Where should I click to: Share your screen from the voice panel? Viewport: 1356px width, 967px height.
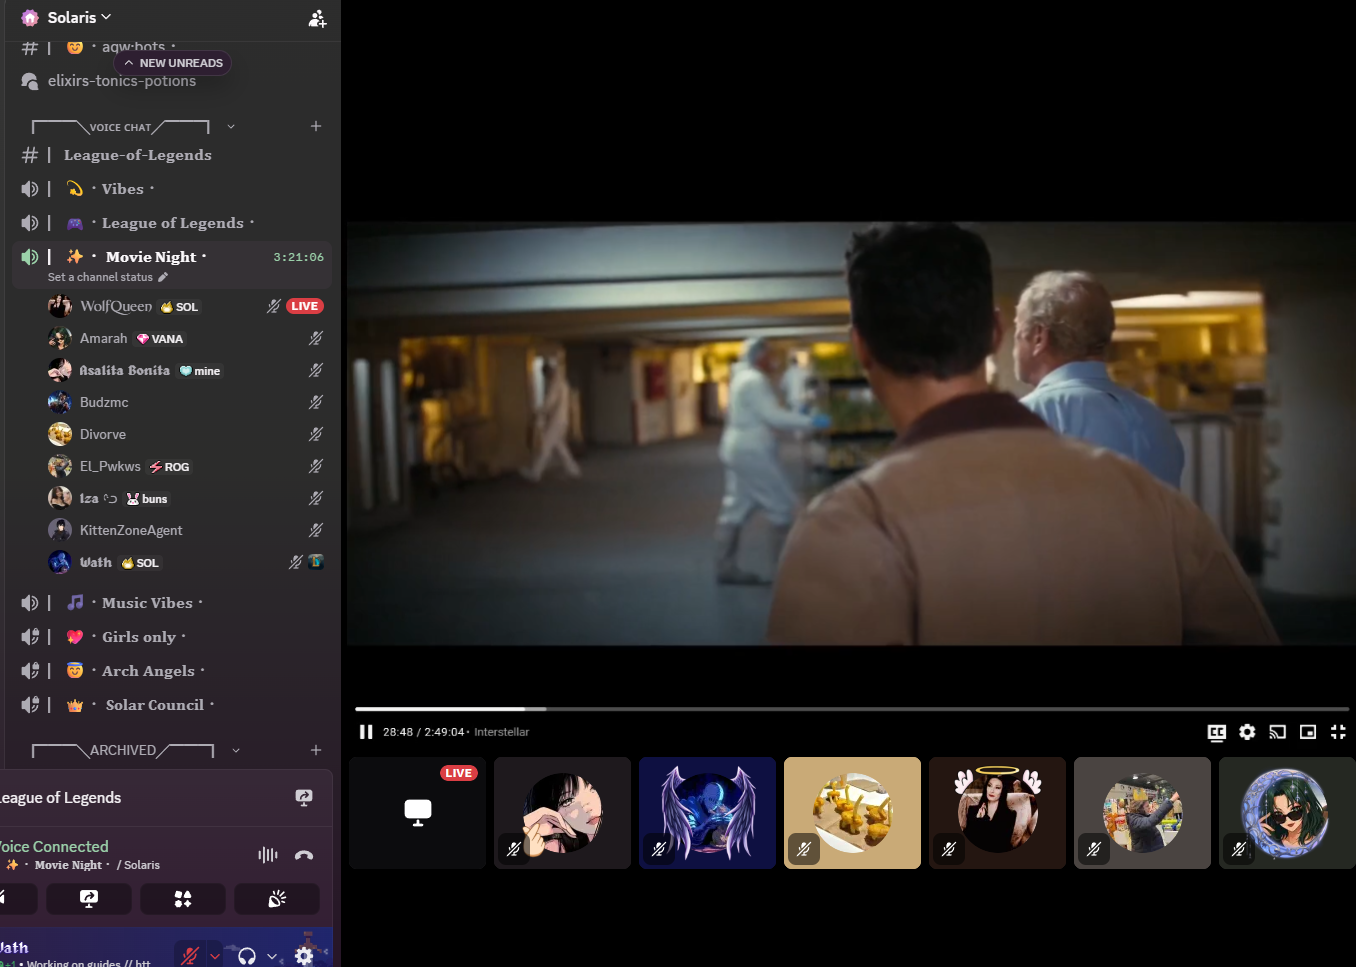(x=89, y=899)
